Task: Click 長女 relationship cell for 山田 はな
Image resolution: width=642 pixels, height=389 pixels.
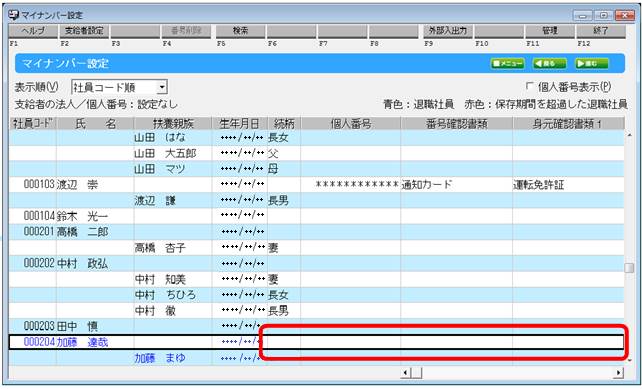Action: [x=284, y=138]
